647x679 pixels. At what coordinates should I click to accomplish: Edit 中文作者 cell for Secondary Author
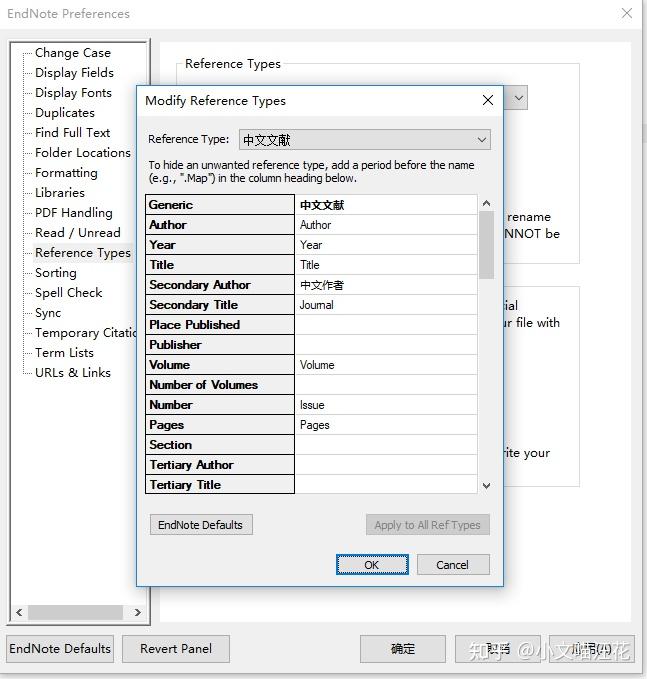click(x=386, y=285)
